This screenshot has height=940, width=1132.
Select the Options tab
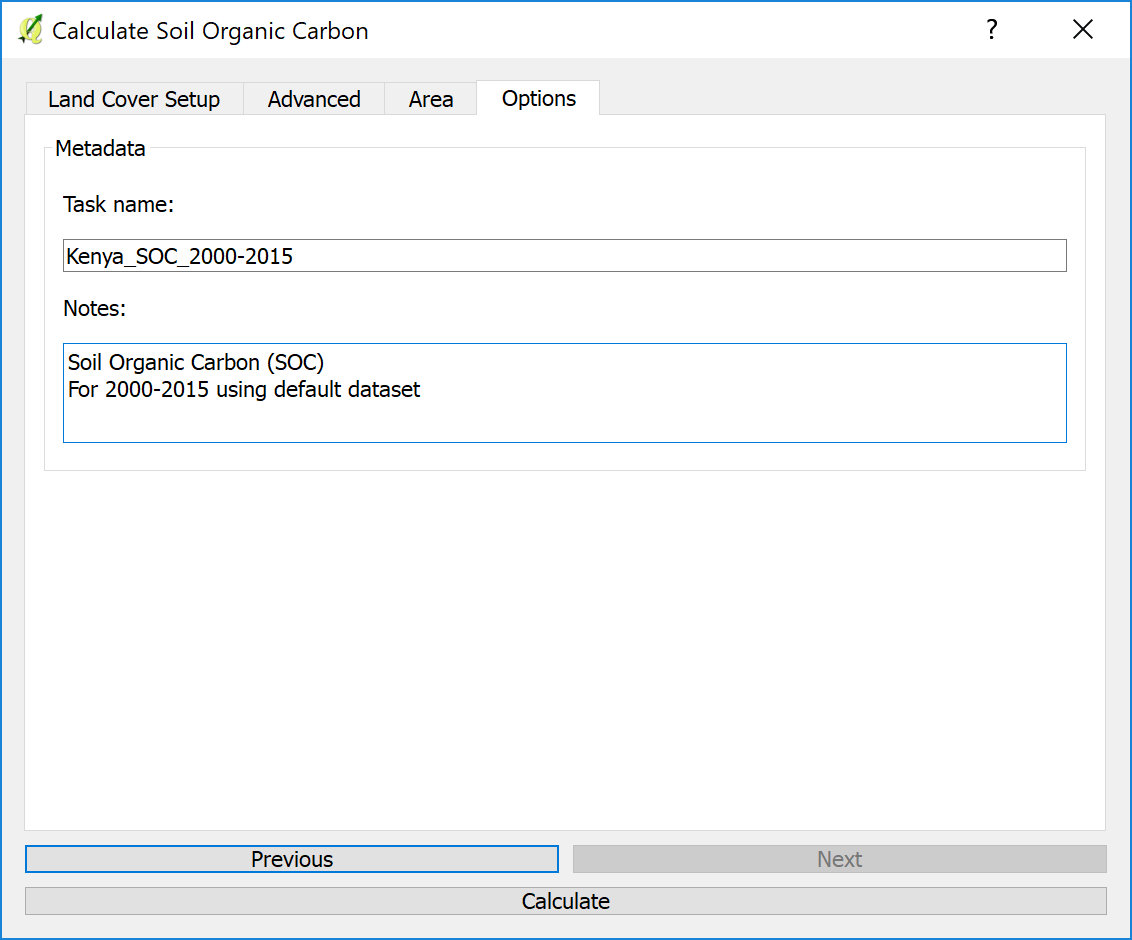pos(539,98)
